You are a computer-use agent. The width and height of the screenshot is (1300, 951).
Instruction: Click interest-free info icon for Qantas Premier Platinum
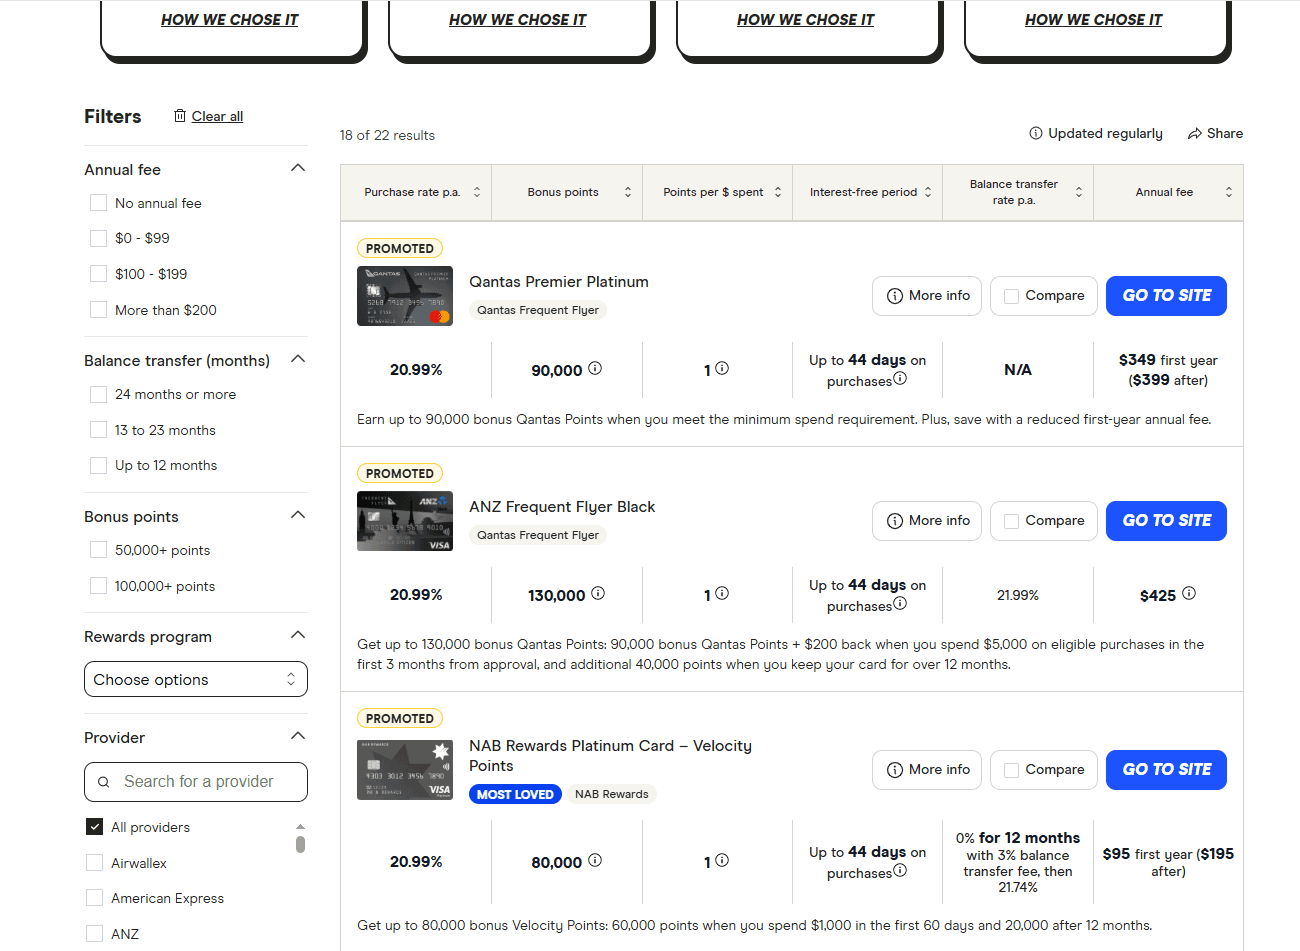tap(900, 378)
